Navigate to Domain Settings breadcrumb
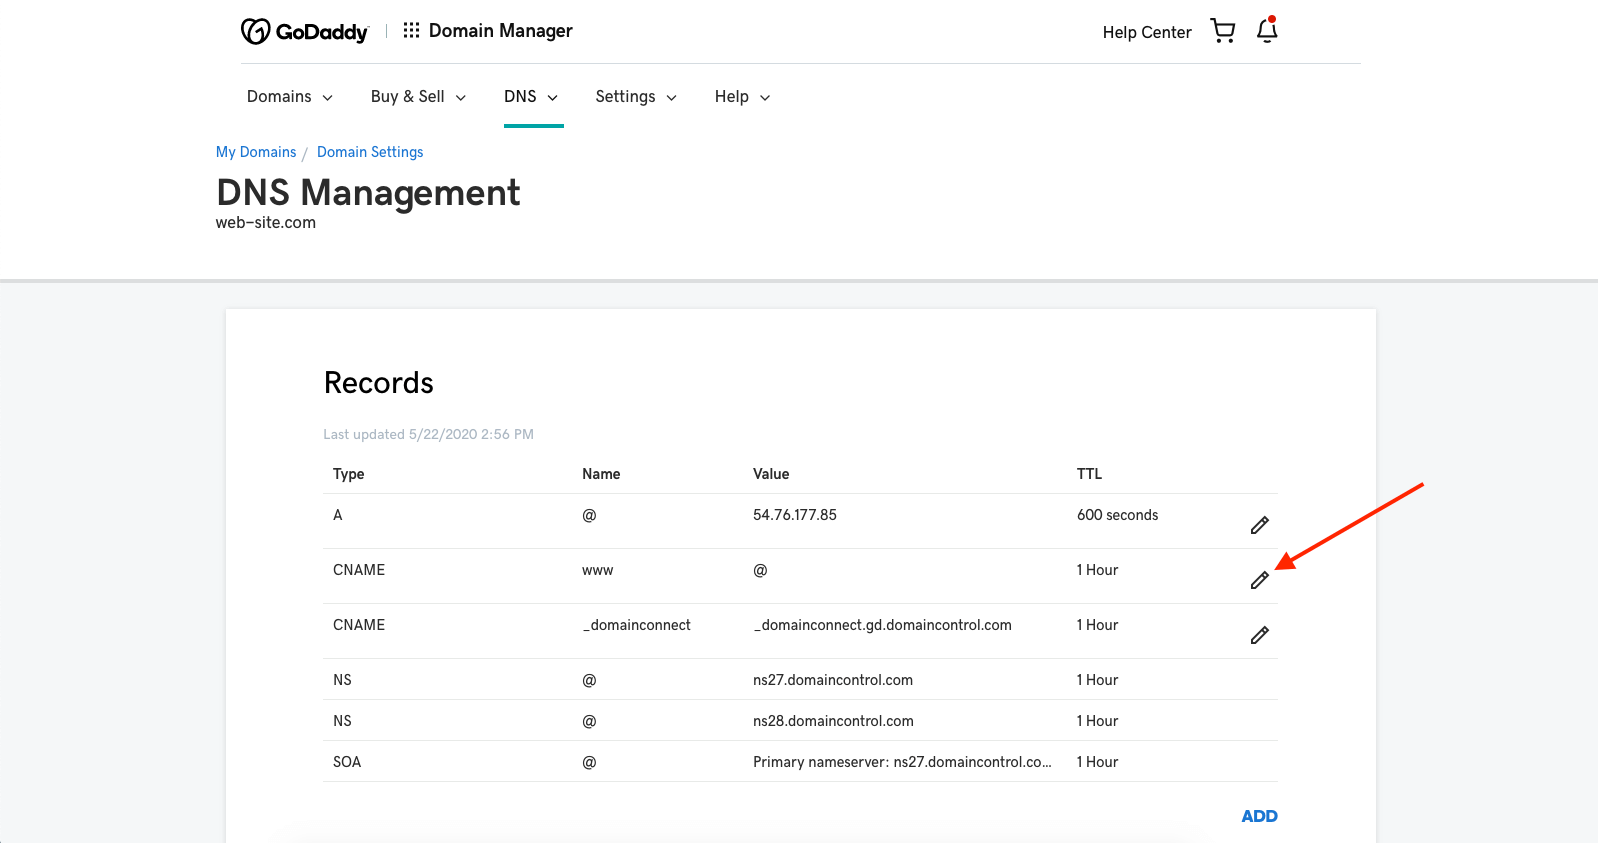The image size is (1598, 843). pyautogui.click(x=370, y=152)
